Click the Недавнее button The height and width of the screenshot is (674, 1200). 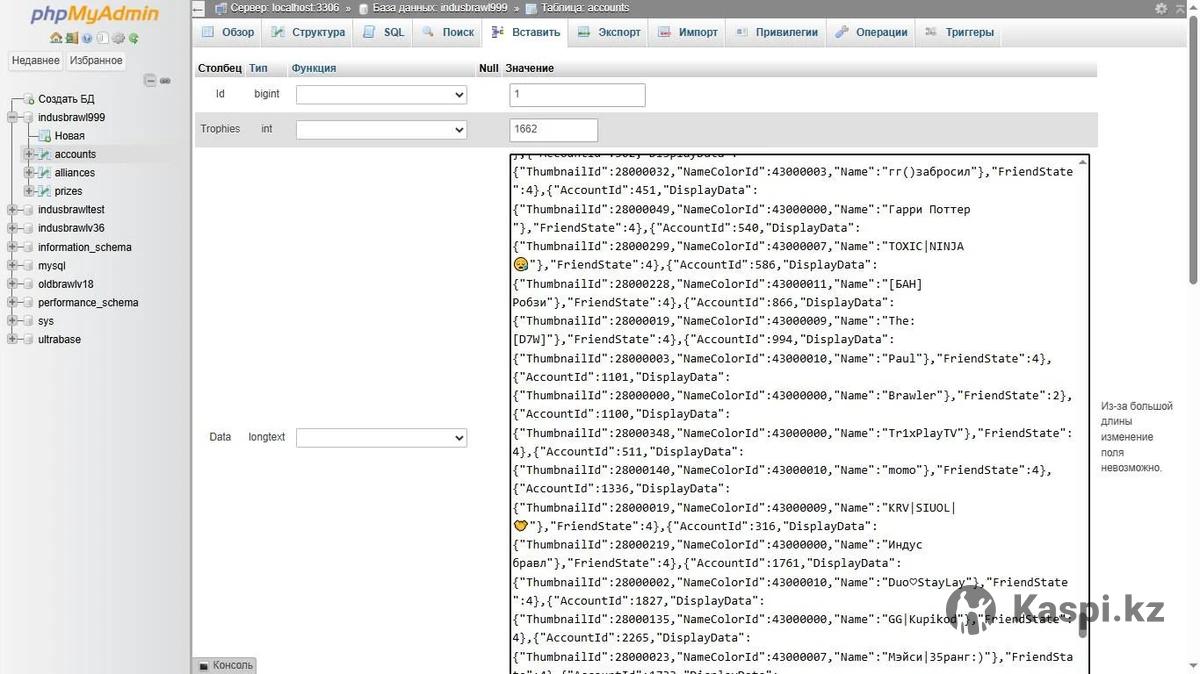36,60
